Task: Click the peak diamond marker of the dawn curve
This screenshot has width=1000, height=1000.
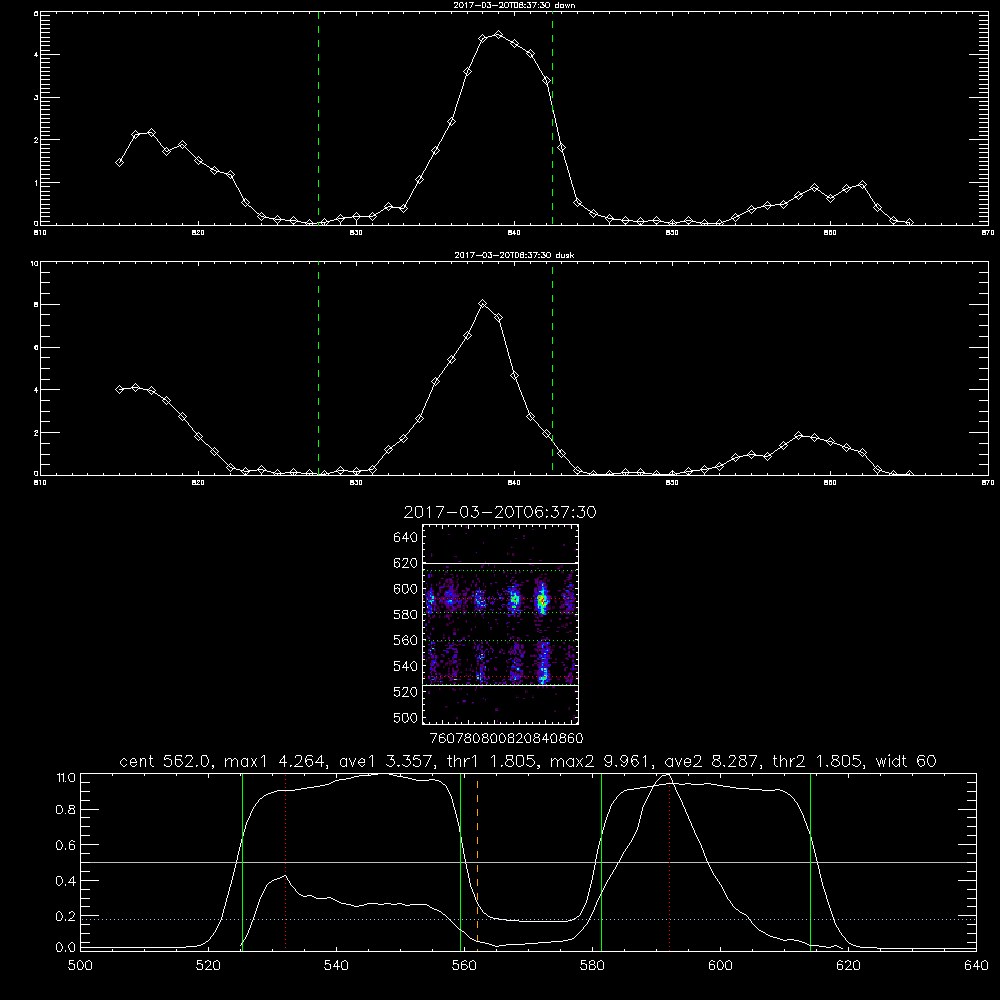Action: [x=499, y=34]
